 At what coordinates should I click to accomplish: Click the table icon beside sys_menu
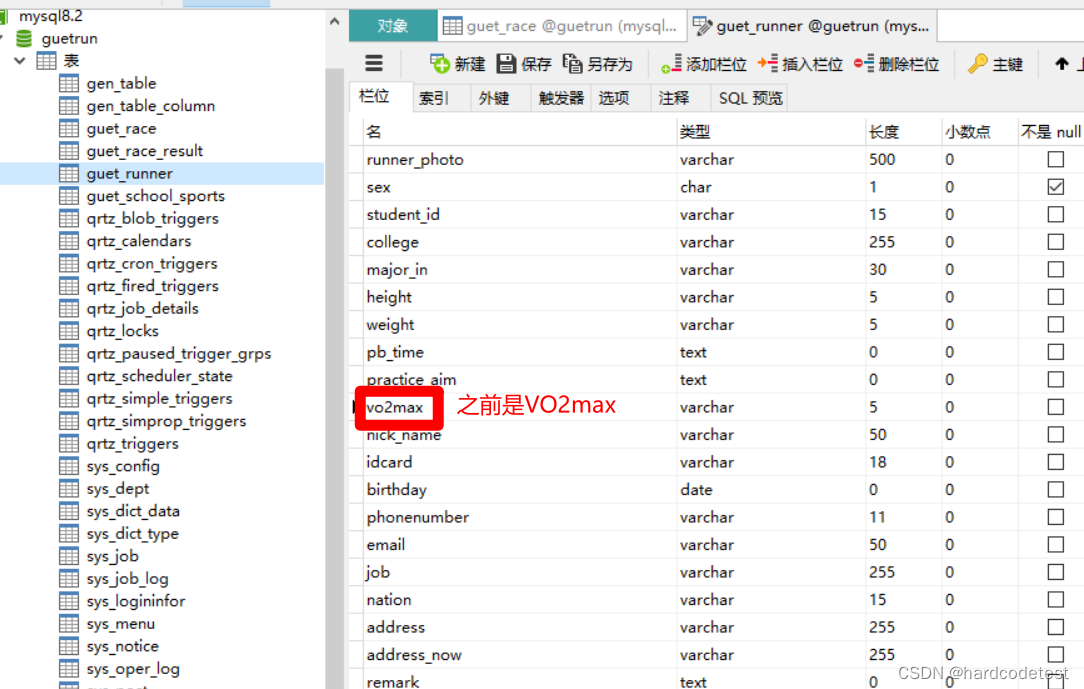click(69, 623)
